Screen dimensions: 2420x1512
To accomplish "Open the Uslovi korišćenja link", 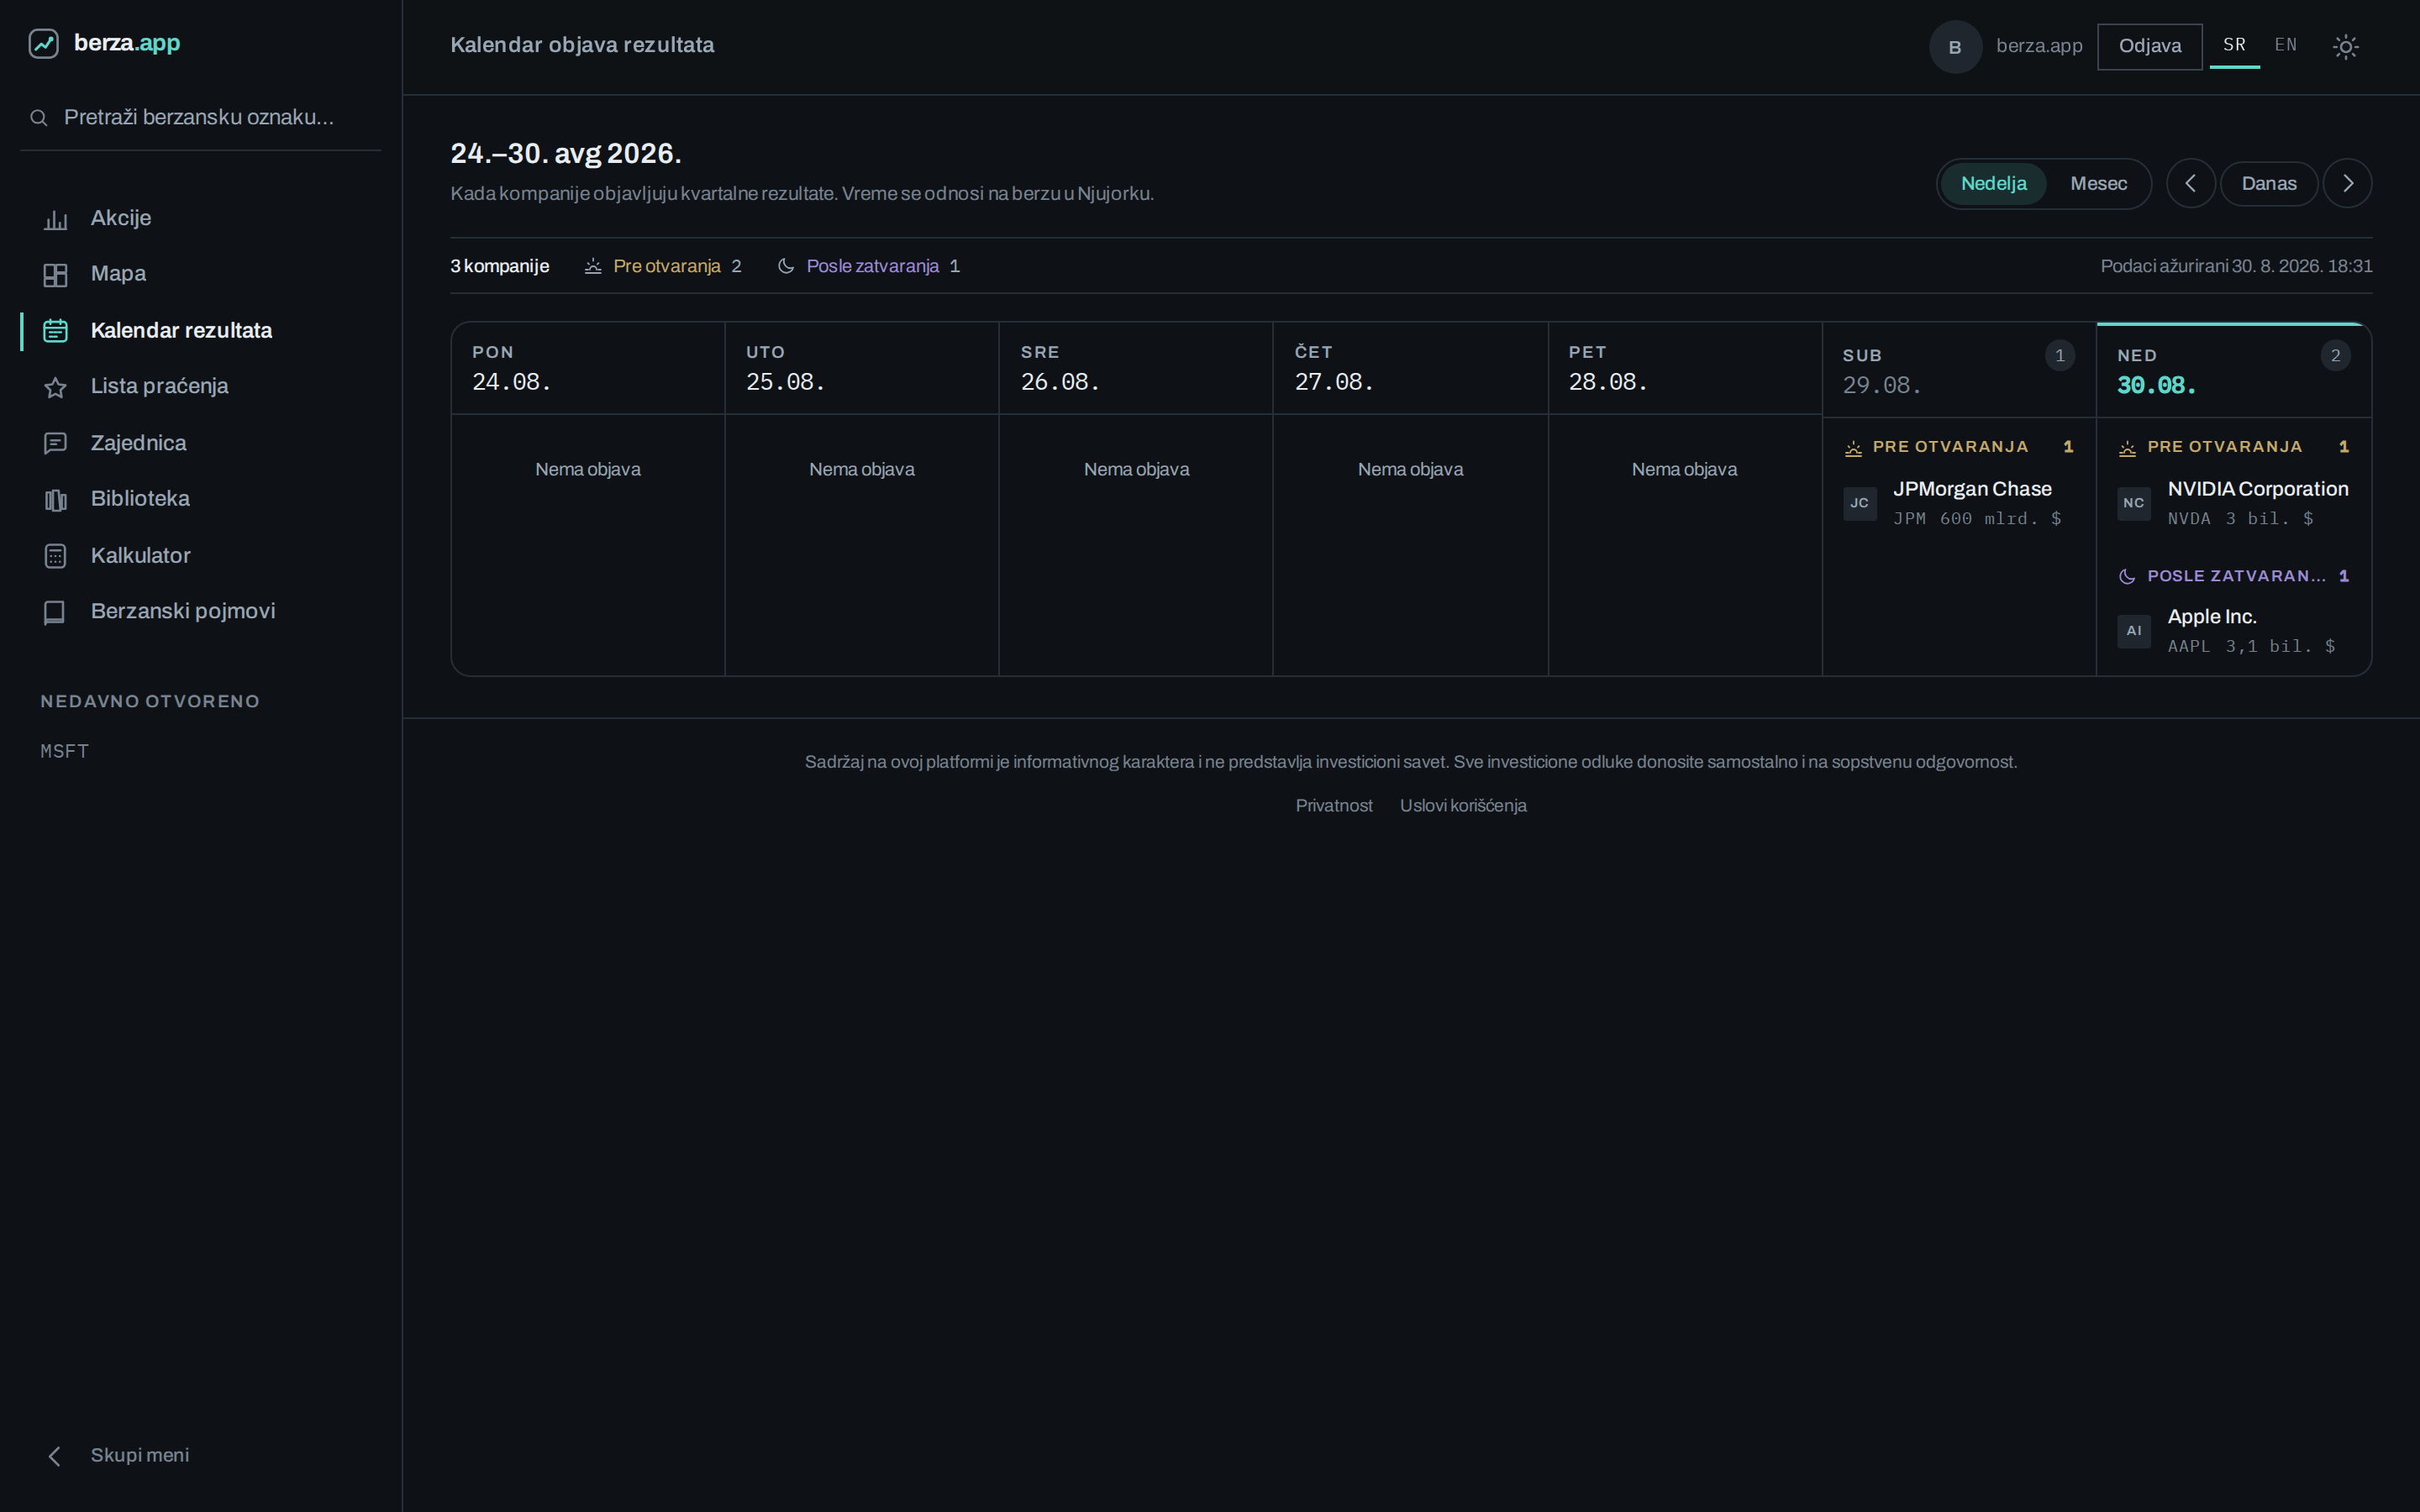I will 1462,805.
